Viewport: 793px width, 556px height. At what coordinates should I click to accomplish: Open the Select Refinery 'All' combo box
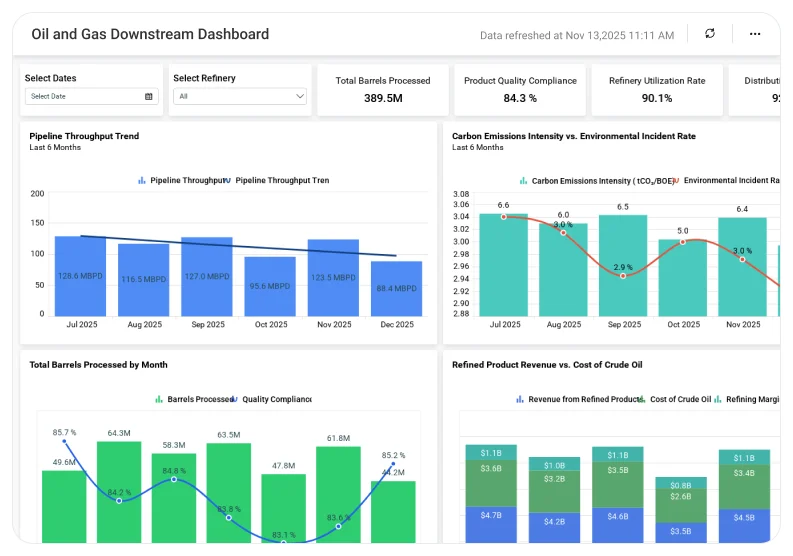click(240, 96)
